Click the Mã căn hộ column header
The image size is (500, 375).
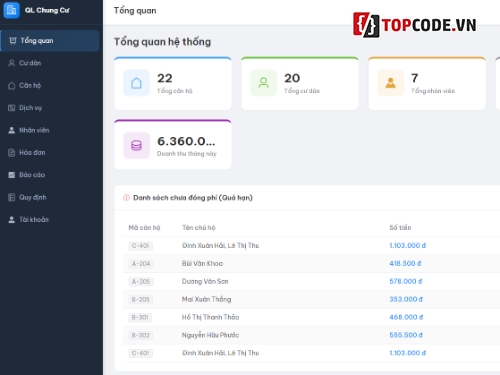click(144, 228)
